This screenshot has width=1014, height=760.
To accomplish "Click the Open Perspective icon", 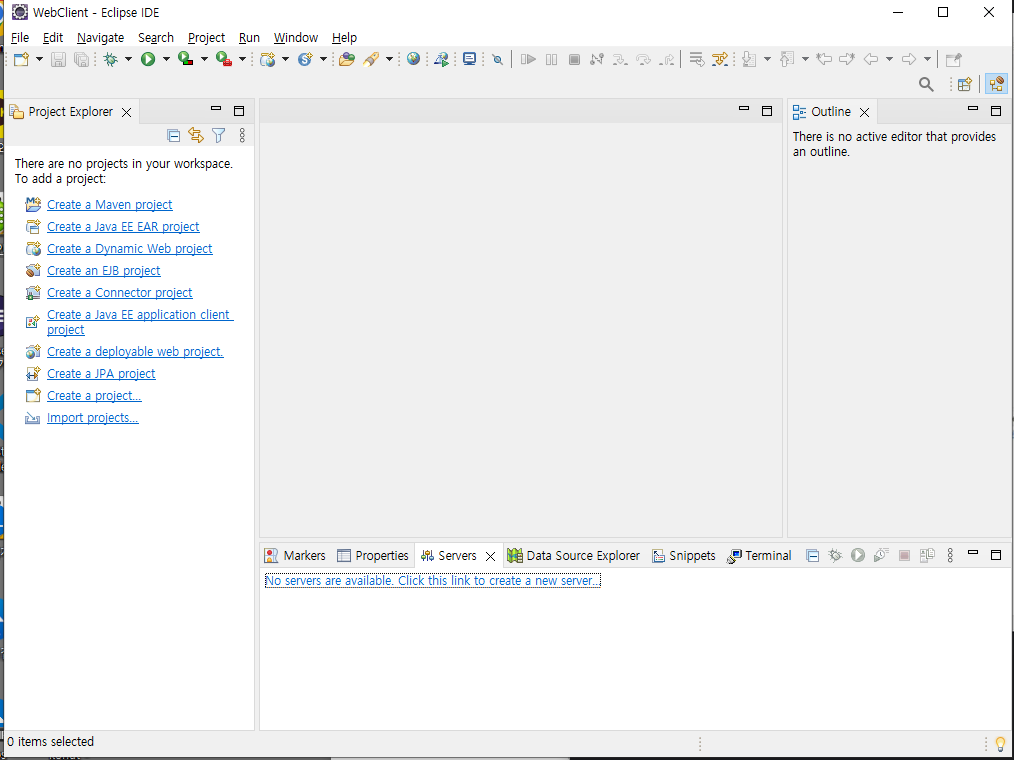I will point(965,84).
